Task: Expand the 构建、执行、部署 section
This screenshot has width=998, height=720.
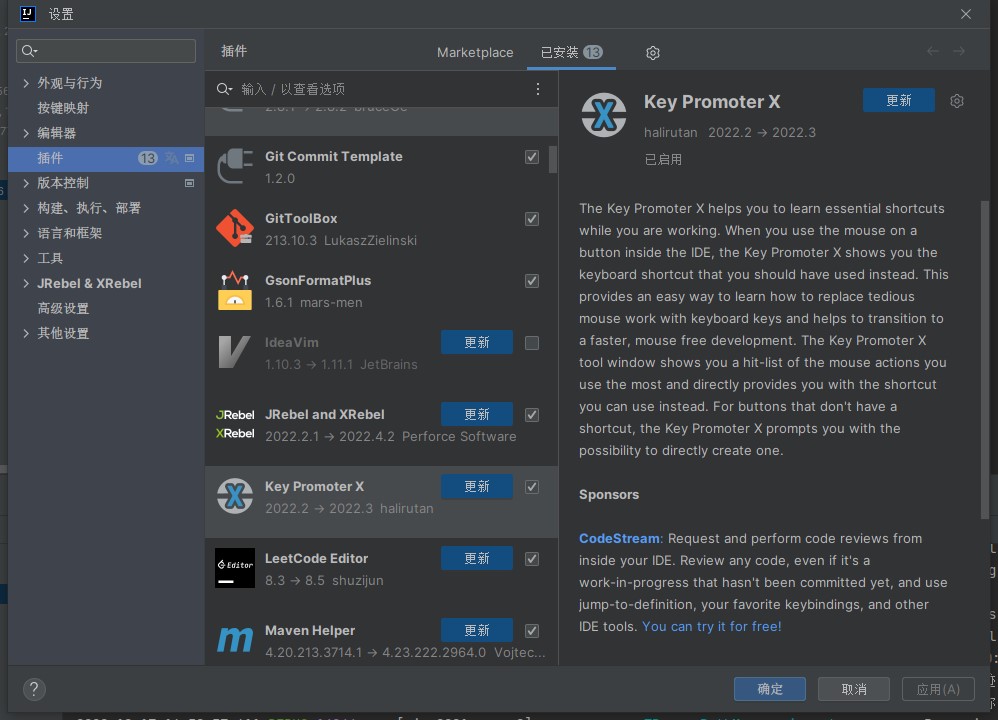Action: pyautogui.click(x=25, y=208)
